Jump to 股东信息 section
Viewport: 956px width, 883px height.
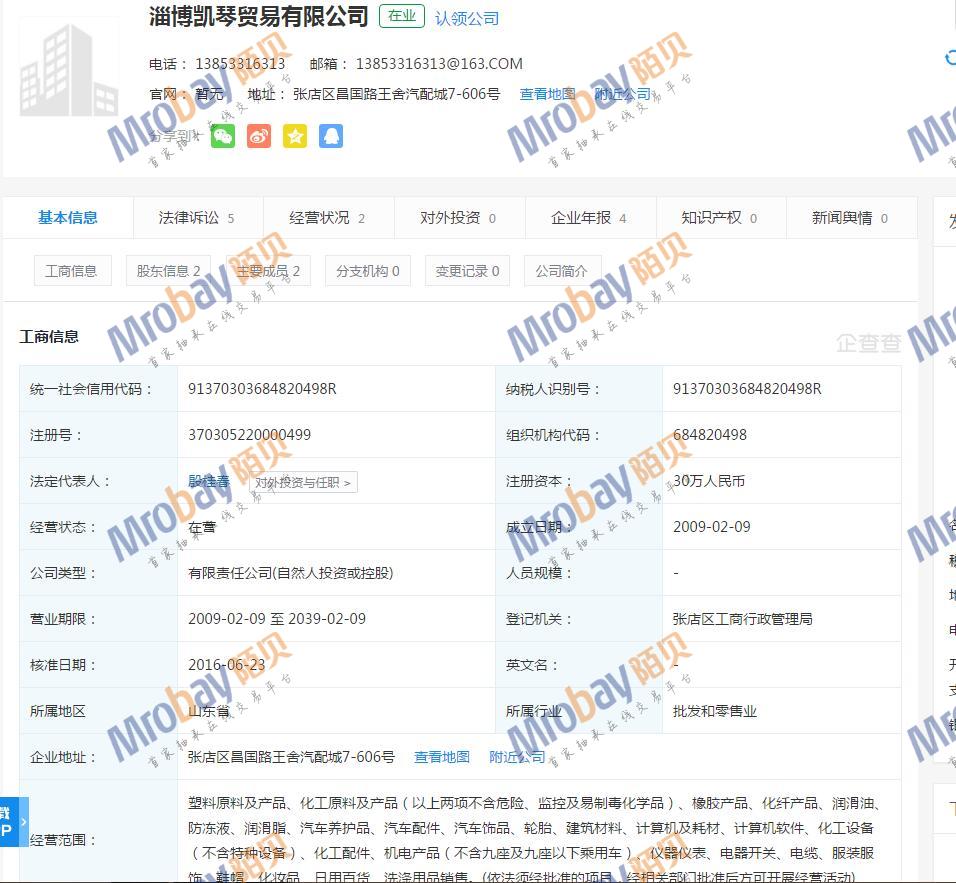pos(169,271)
